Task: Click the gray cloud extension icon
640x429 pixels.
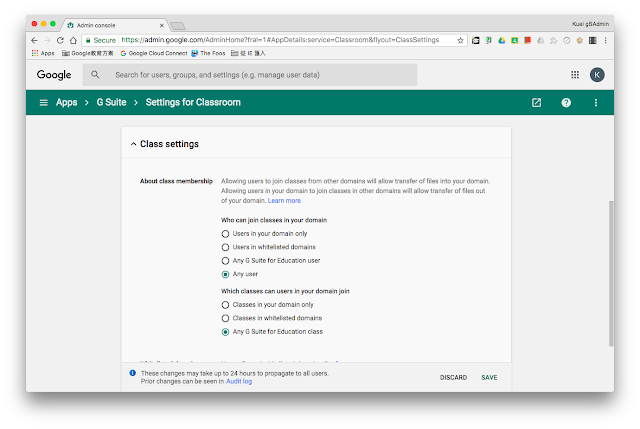Action: (x=541, y=40)
